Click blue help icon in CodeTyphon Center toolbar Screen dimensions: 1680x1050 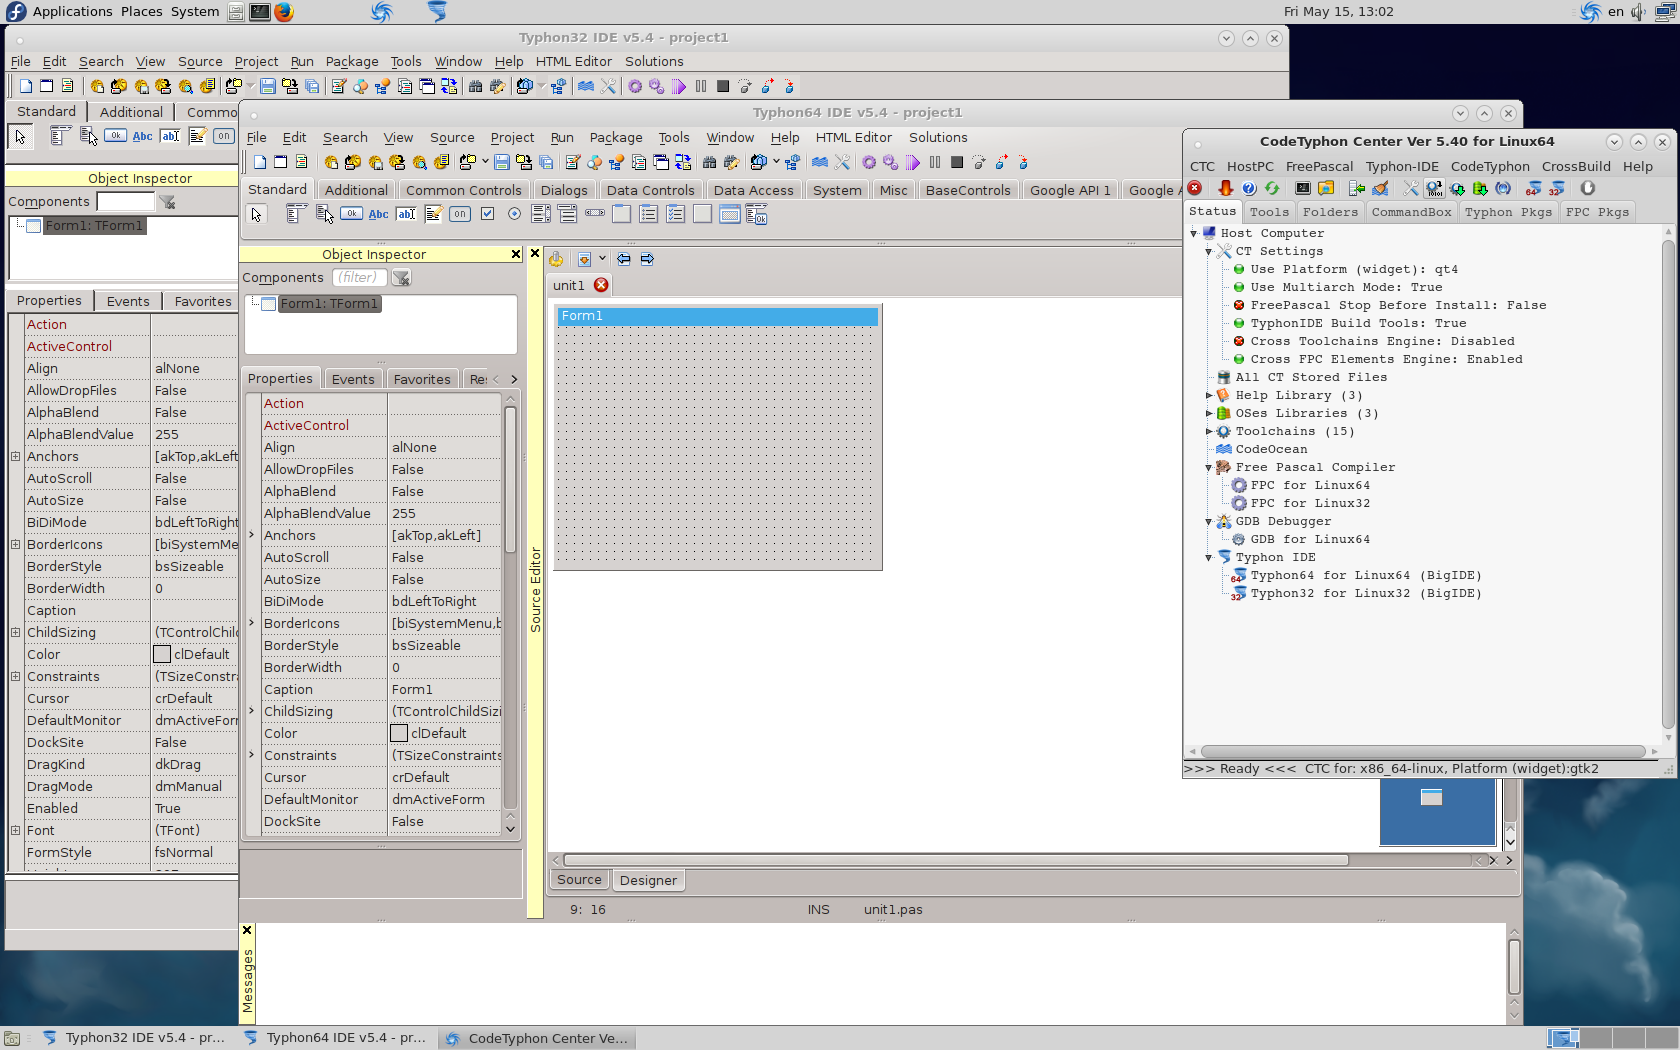click(x=1249, y=188)
